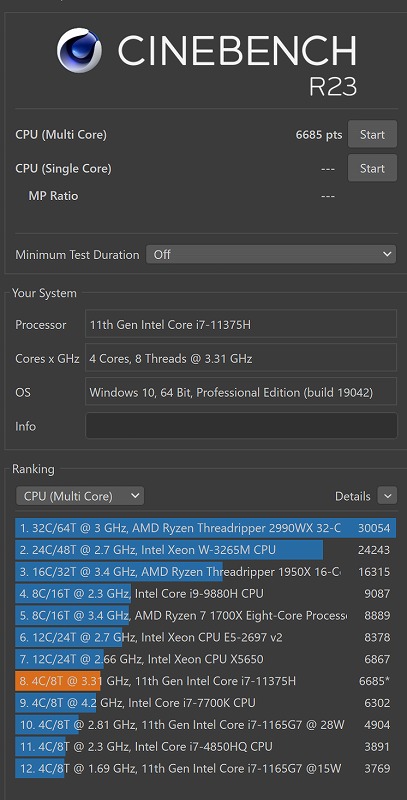407x800 pixels.
Task: Open the CPU (Multi Core) ranking dropdown
Action: pyautogui.click(x=80, y=496)
